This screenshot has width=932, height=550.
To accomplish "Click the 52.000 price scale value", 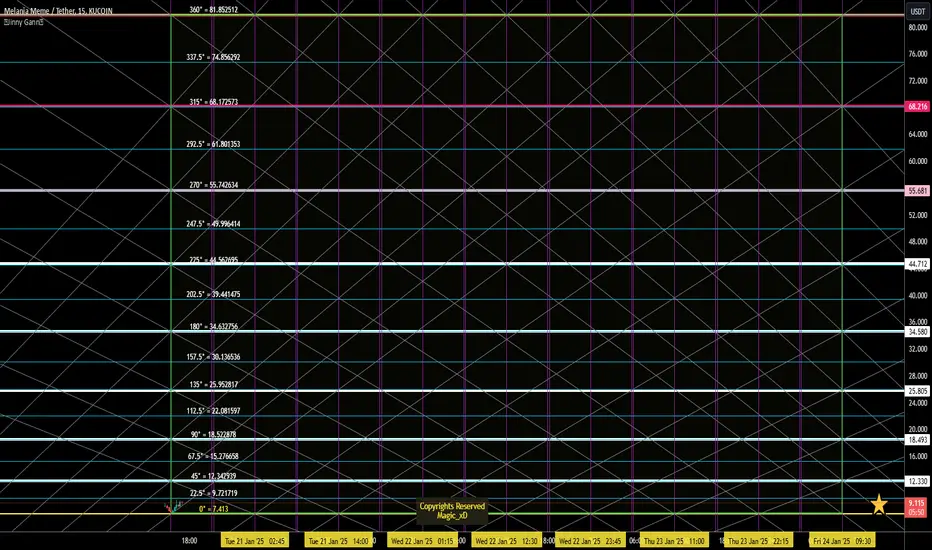I will click(x=918, y=215).
